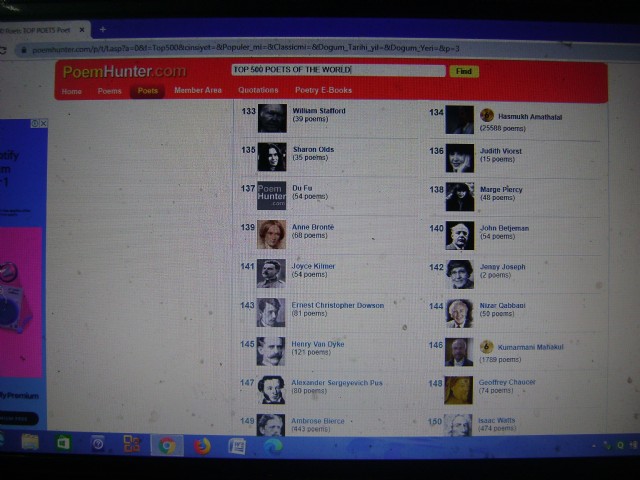
Task: Click the Find search button
Action: [464, 72]
